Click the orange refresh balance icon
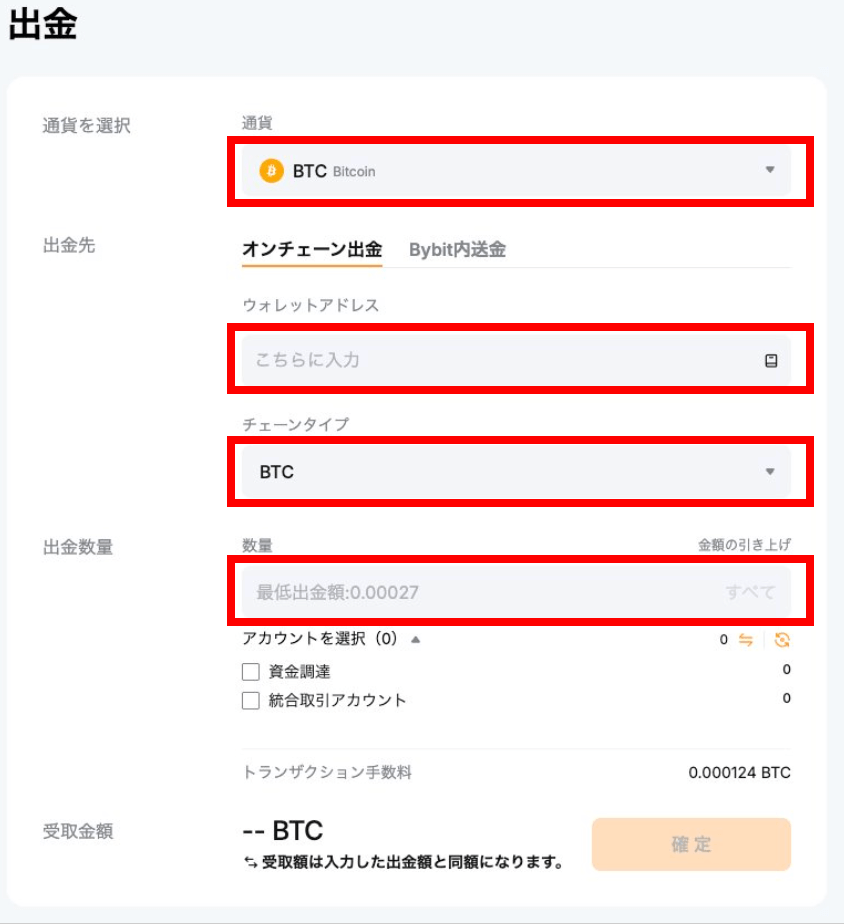 782,640
